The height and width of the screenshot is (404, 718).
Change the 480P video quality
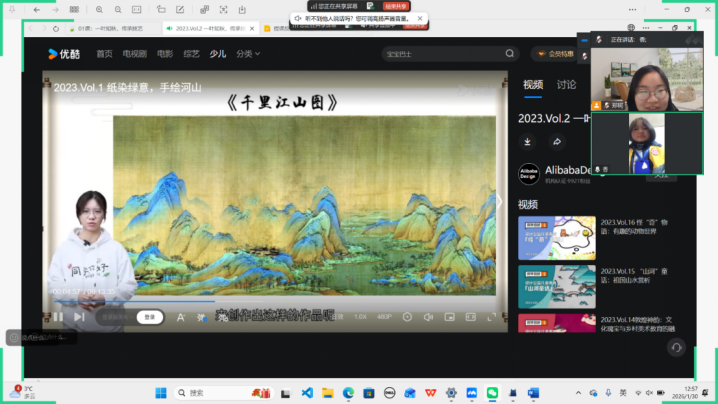coord(384,317)
